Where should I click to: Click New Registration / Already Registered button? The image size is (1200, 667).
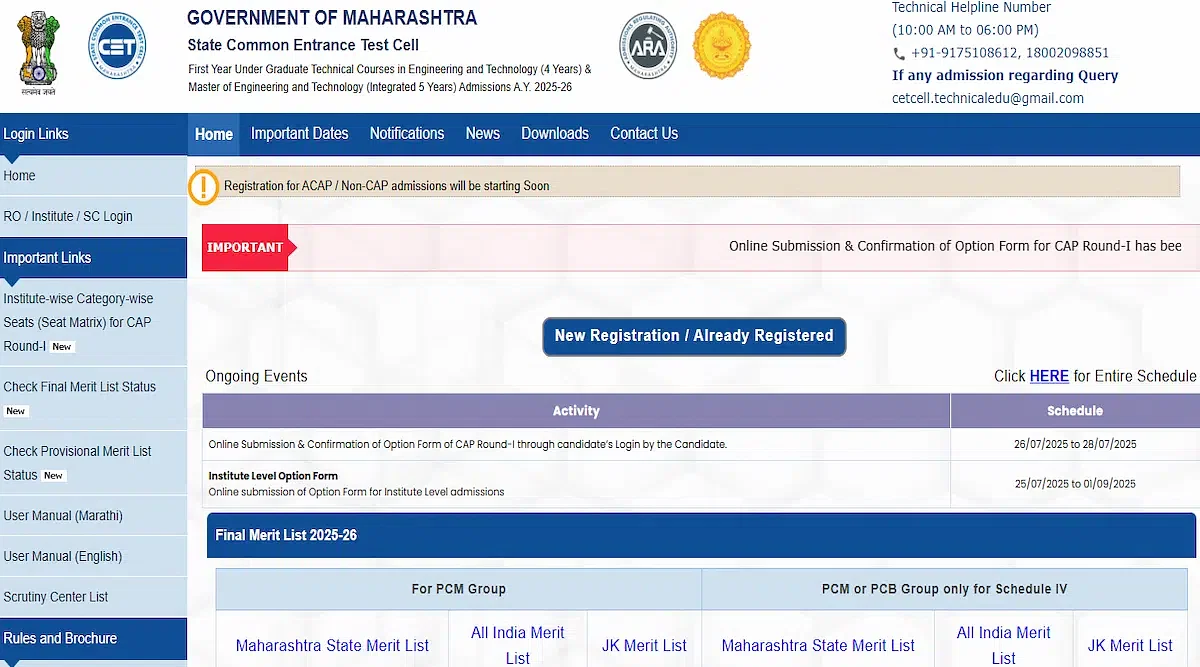click(694, 336)
